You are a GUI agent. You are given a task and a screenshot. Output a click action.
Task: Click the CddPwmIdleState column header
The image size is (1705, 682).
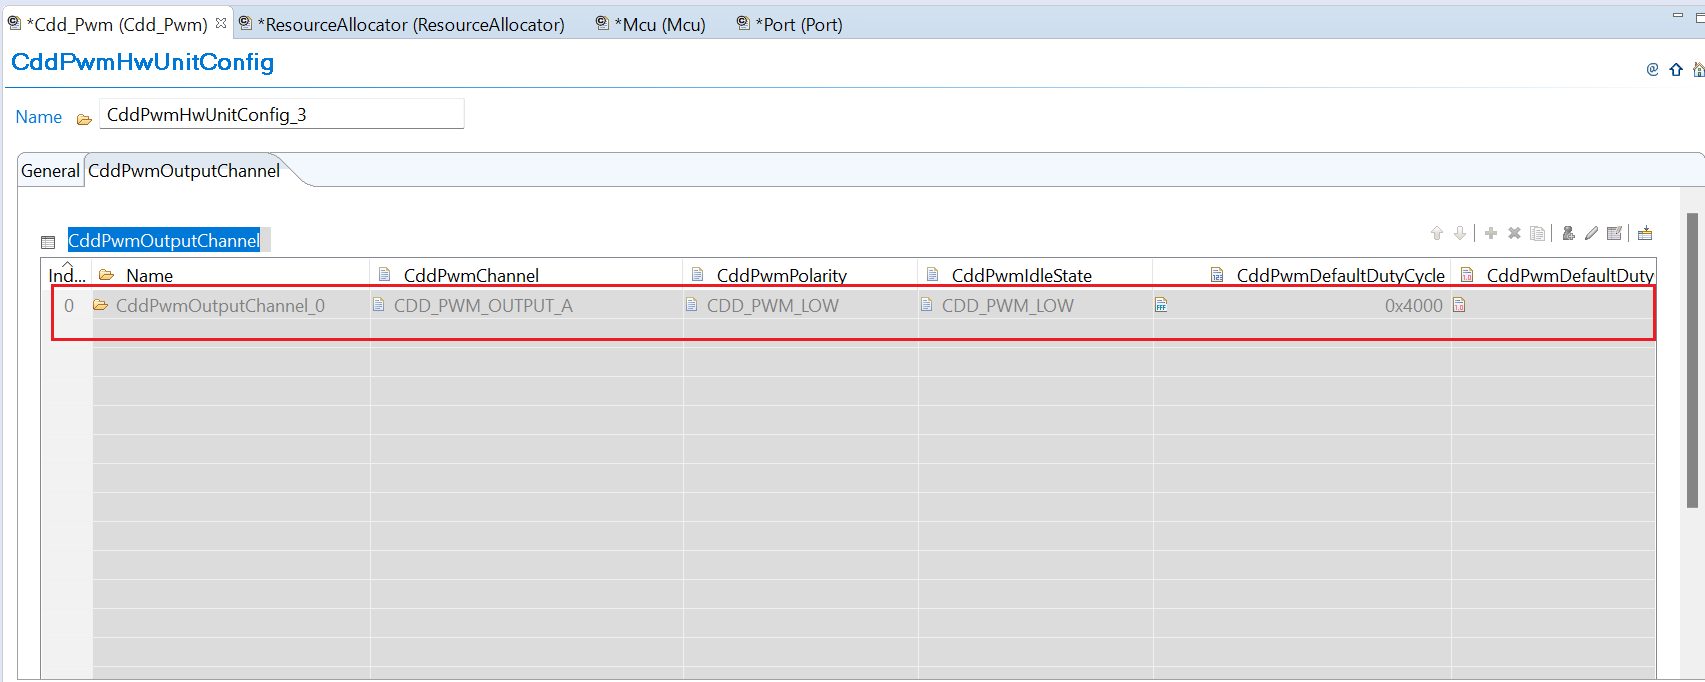tap(1035, 275)
